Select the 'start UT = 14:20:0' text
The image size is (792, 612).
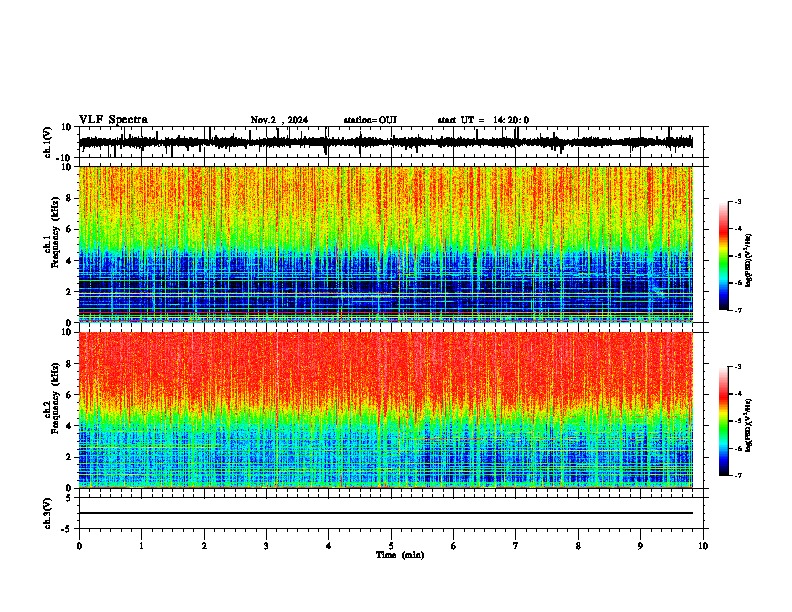(483, 120)
